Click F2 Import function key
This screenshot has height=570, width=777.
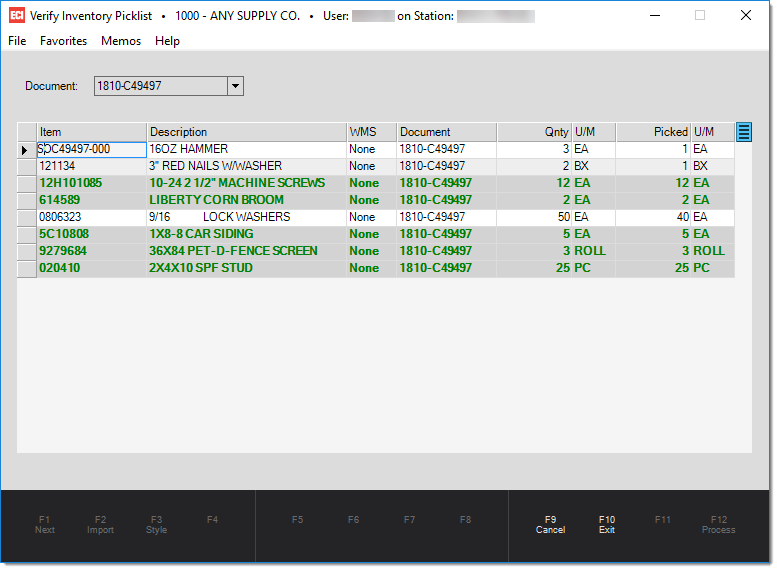pos(100,524)
